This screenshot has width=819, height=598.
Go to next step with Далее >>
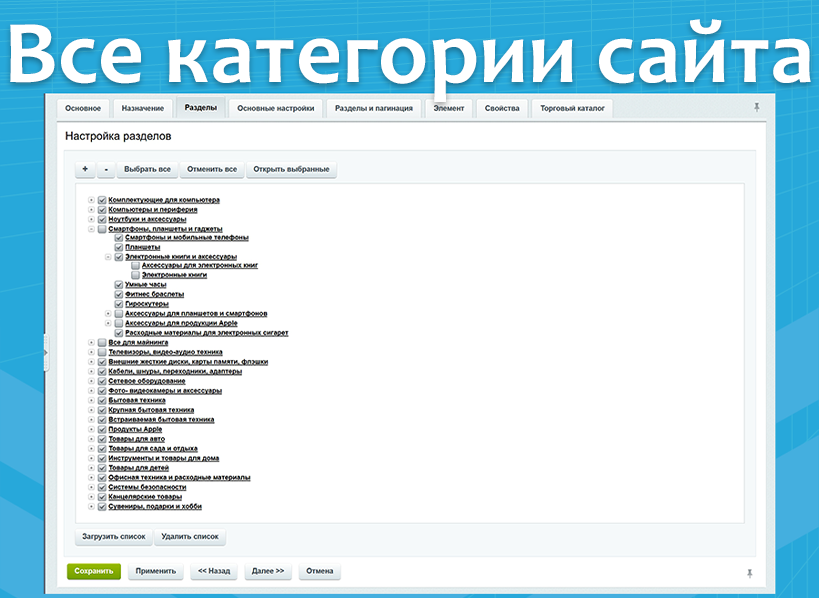coord(268,572)
